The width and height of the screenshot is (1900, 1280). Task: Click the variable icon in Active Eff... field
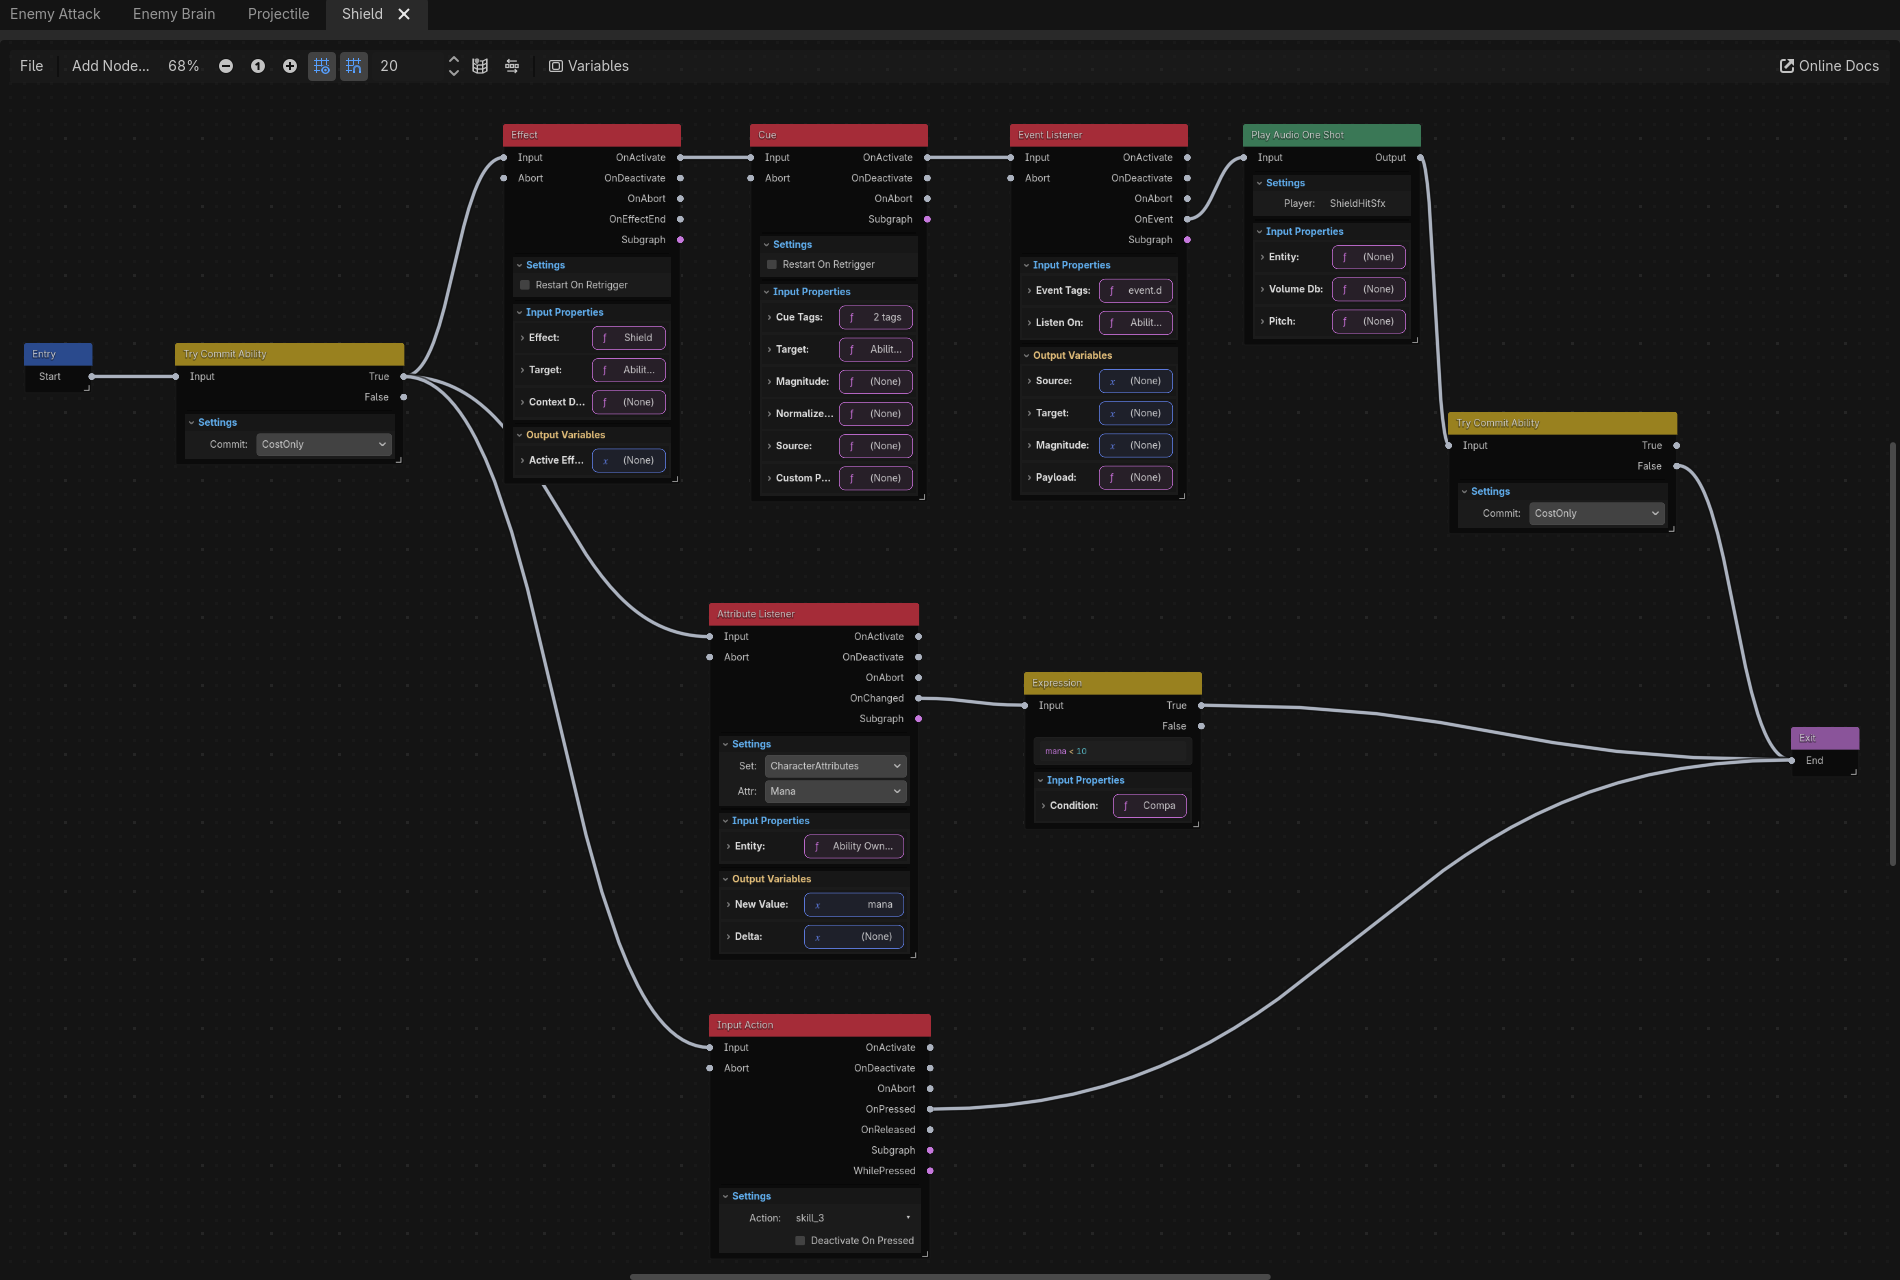coord(605,461)
